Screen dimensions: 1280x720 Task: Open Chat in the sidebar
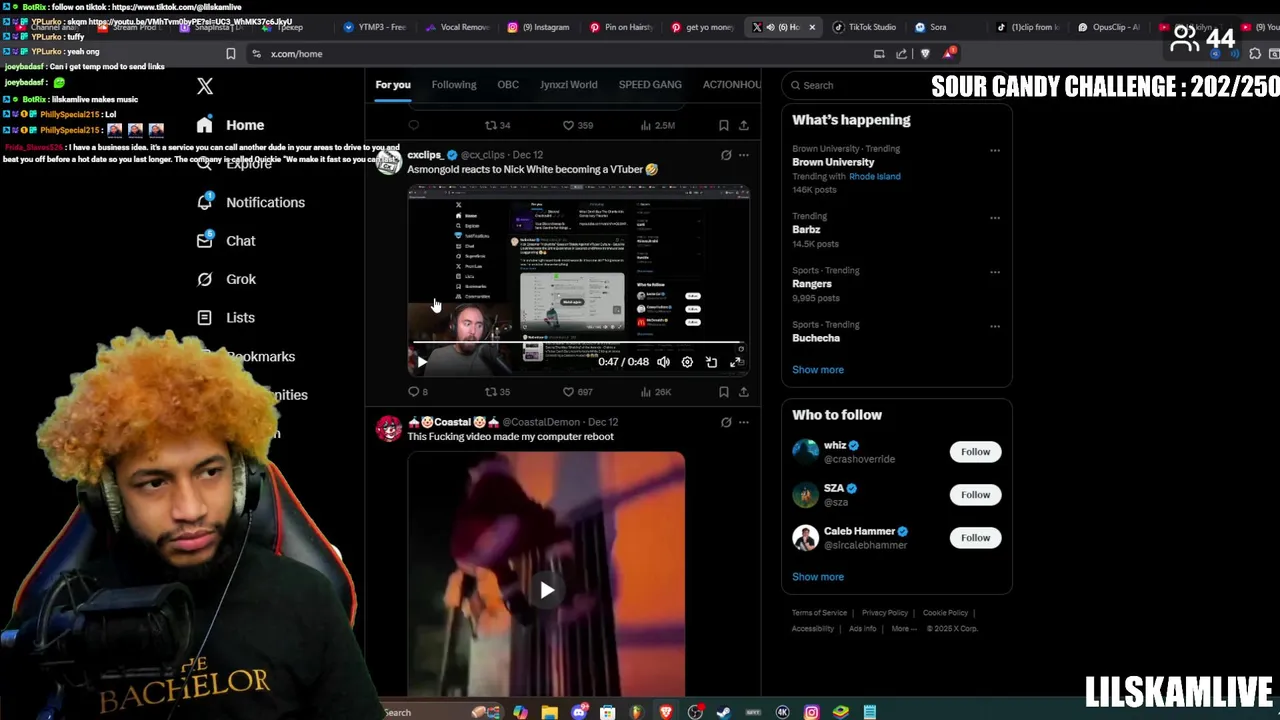click(226, 241)
